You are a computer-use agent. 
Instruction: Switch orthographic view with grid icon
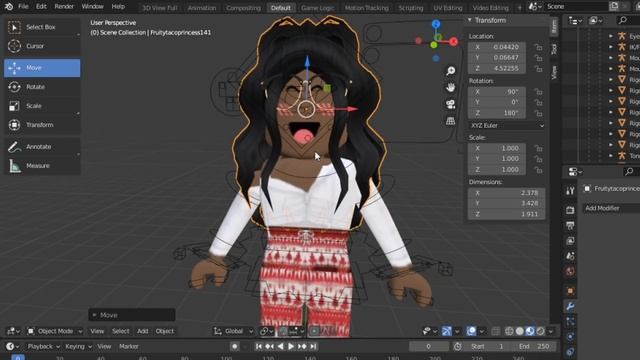[x=451, y=121]
